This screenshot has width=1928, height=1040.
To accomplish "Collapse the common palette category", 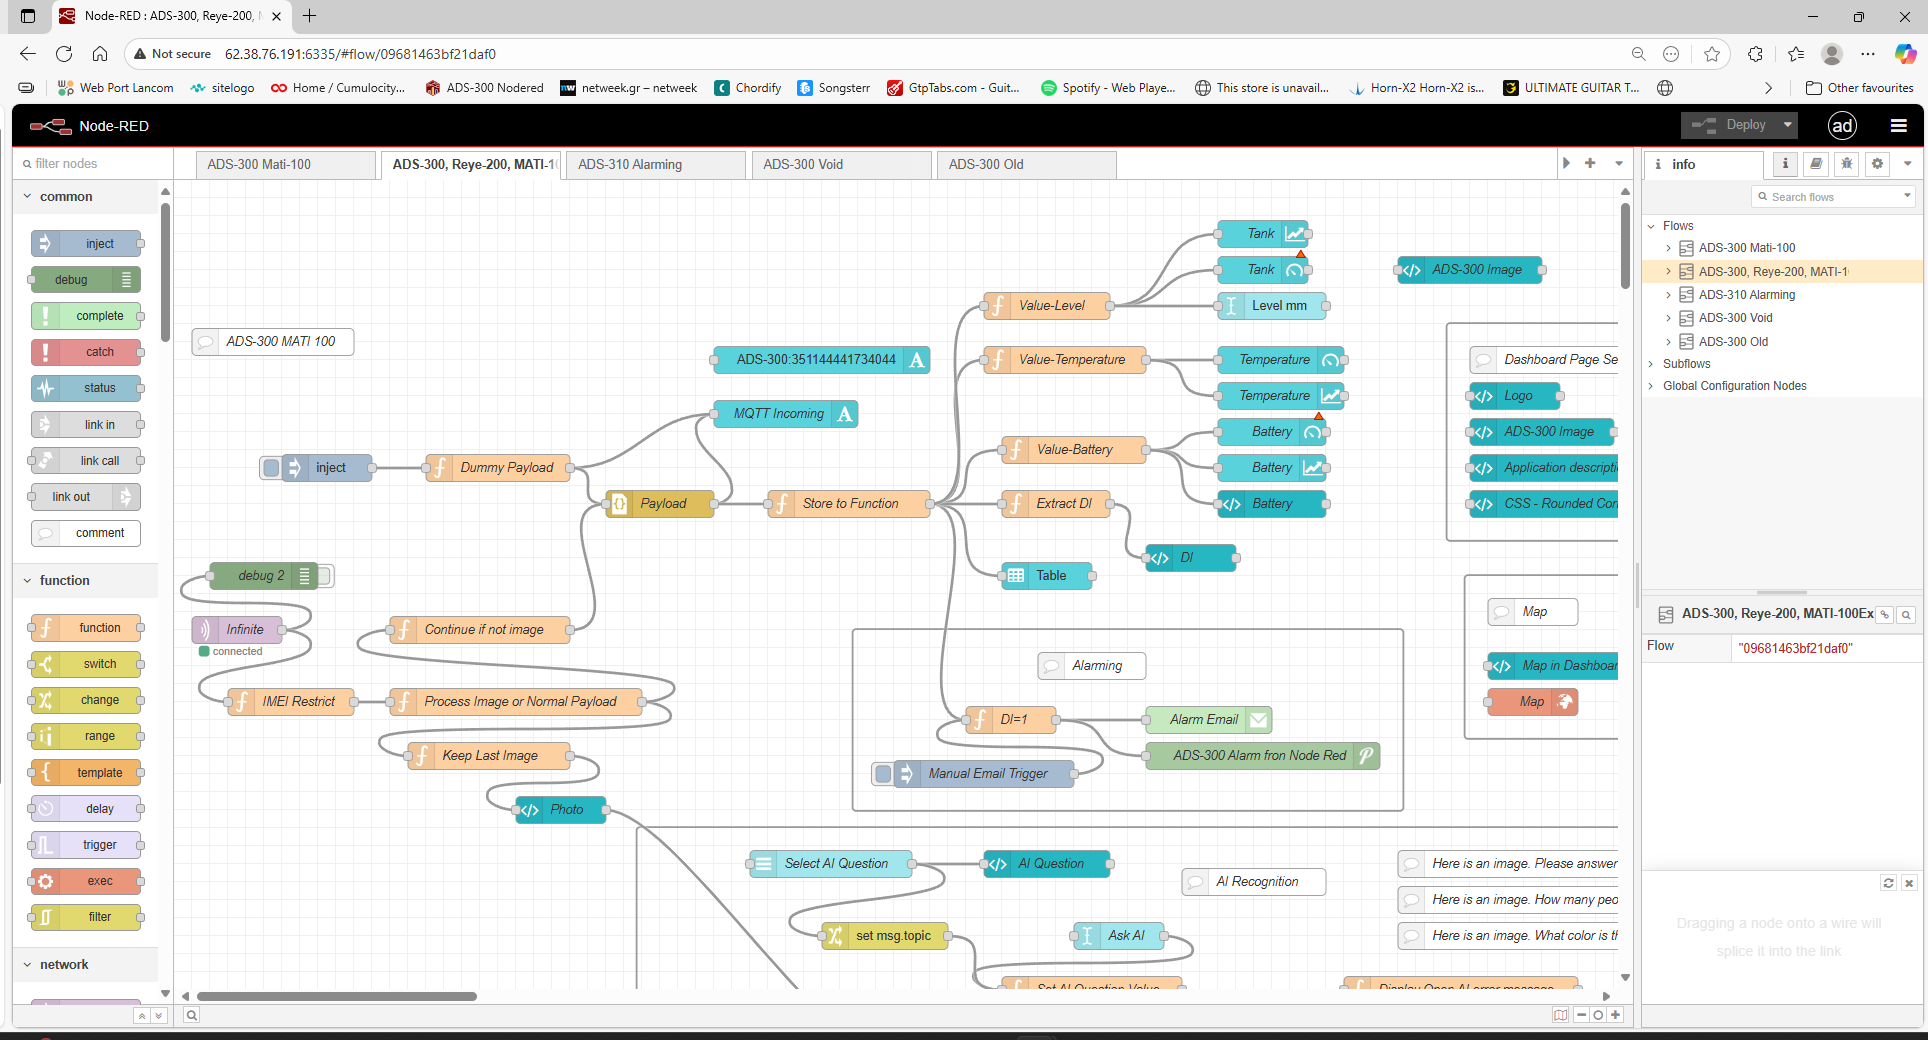I will pyautogui.click(x=86, y=197).
